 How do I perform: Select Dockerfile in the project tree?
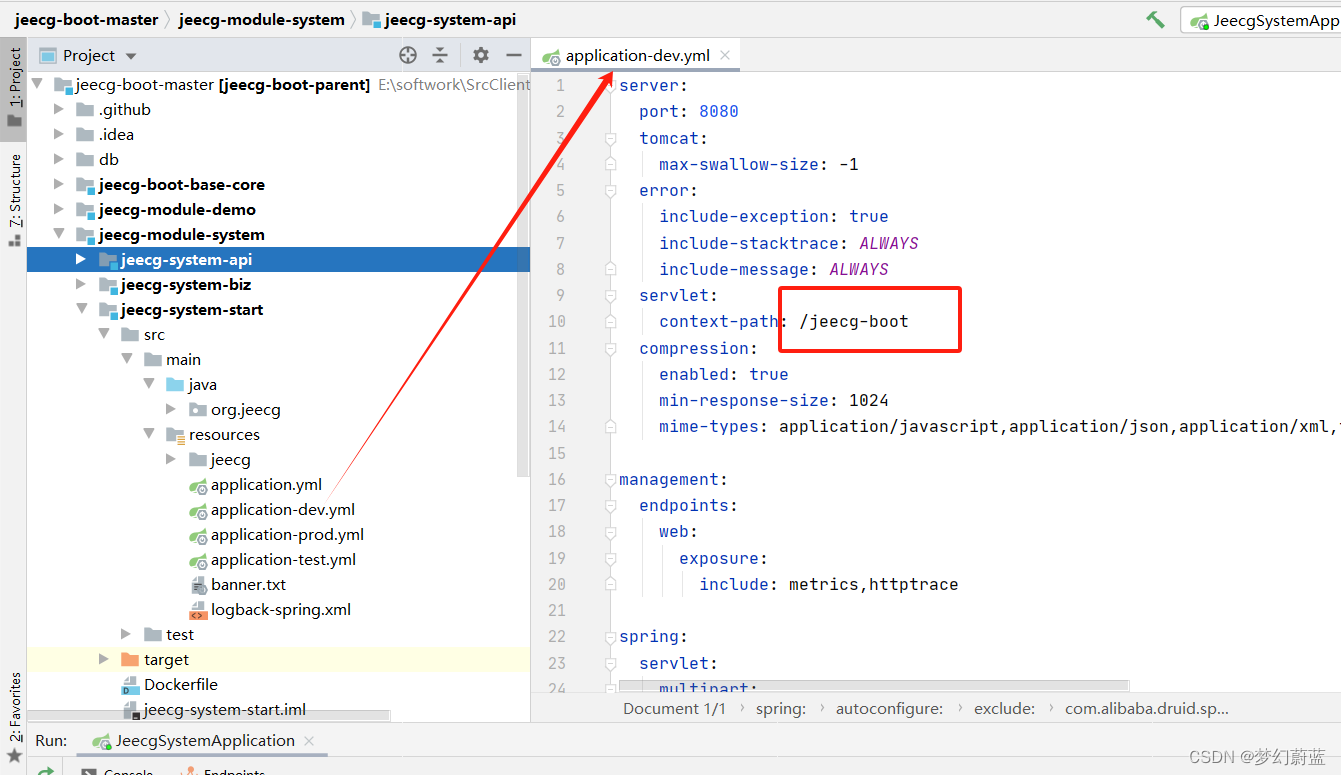coord(180,684)
